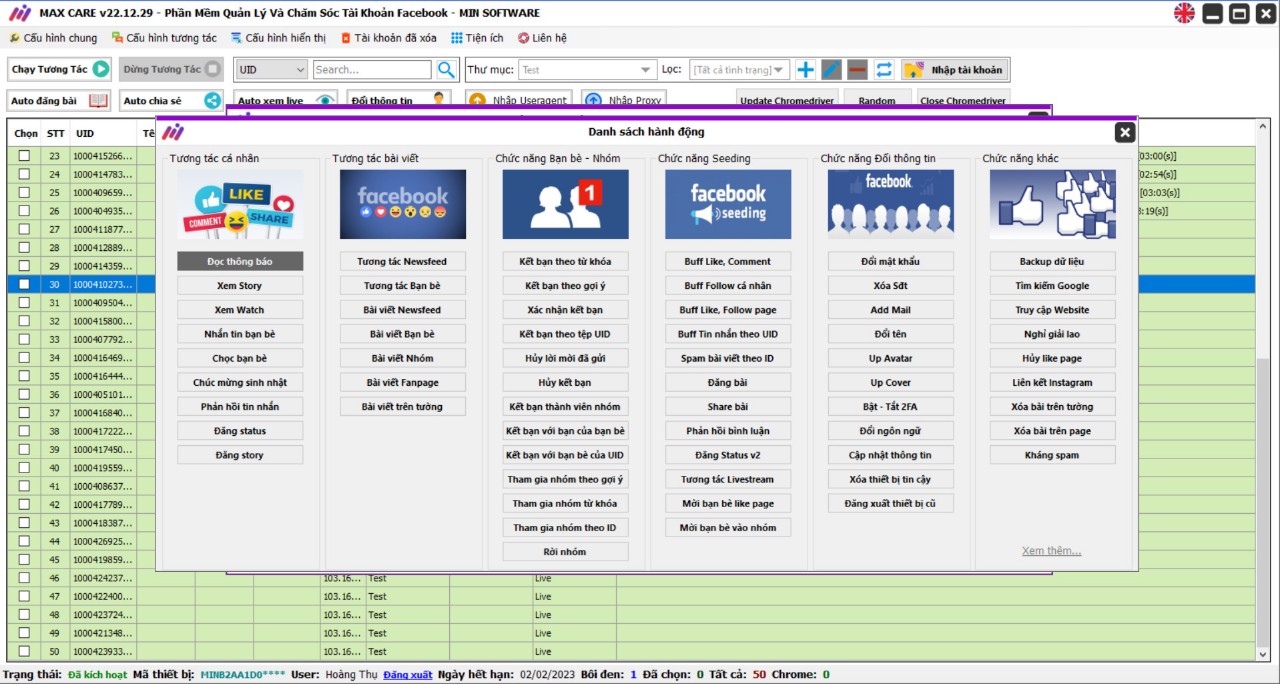Select Buff Like, Comment action
This screenshot has width=1280, height=684.
coord(728,261)
